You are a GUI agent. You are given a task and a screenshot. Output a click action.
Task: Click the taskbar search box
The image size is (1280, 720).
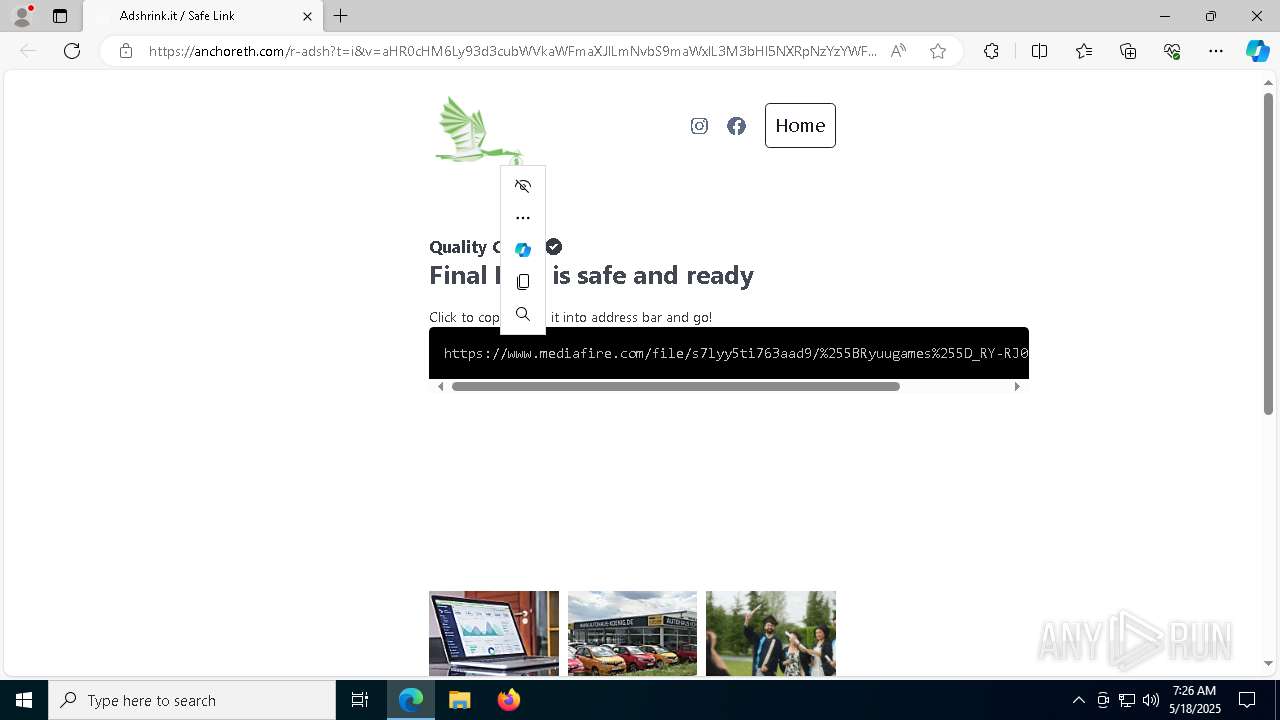coord(192,700)
